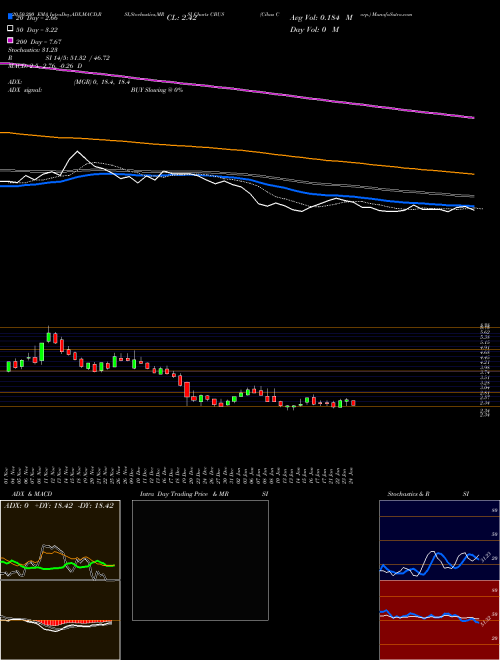
Task: Click the large red candlestick of the December drop
Action: 186,389
